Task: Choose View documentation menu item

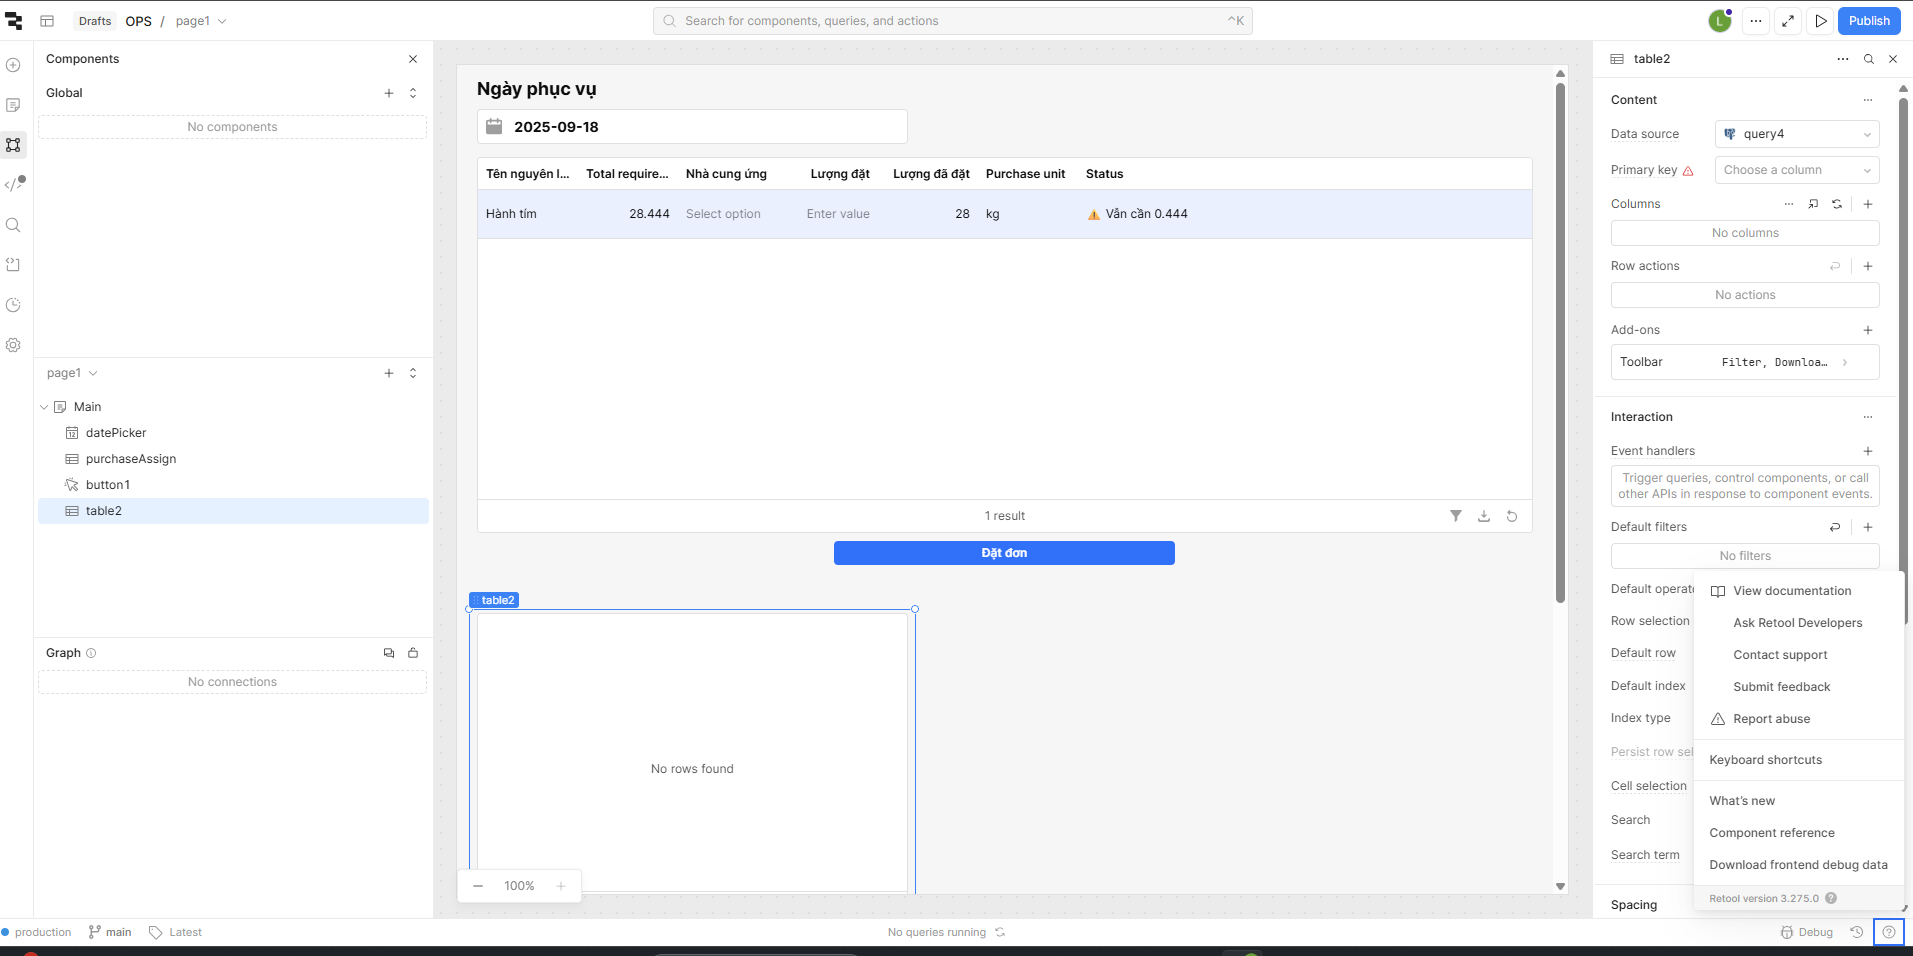Action: click(1791, 591)
